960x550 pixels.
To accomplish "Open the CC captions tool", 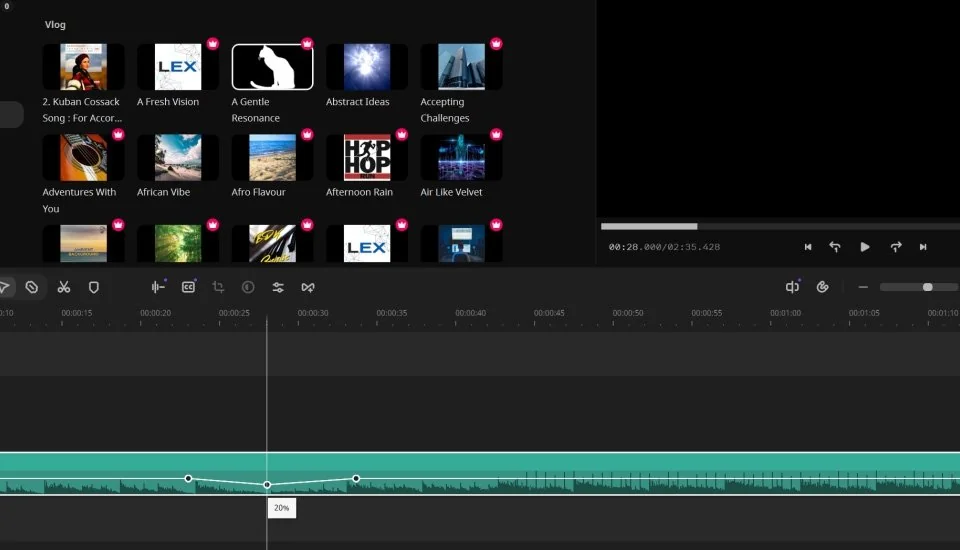I will (x=188, y=287).
